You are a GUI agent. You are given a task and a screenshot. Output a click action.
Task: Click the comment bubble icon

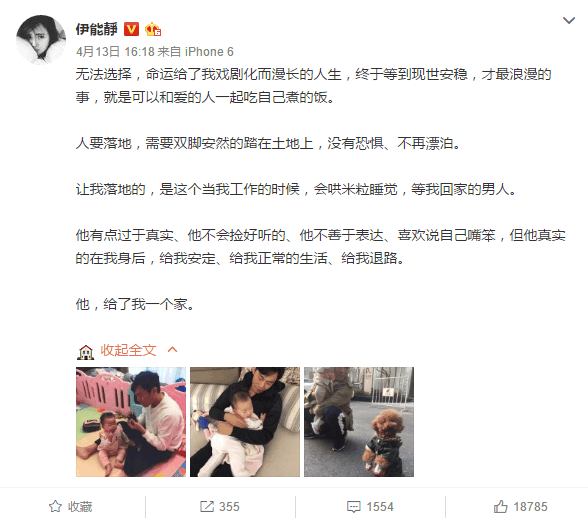coord(354,507)
